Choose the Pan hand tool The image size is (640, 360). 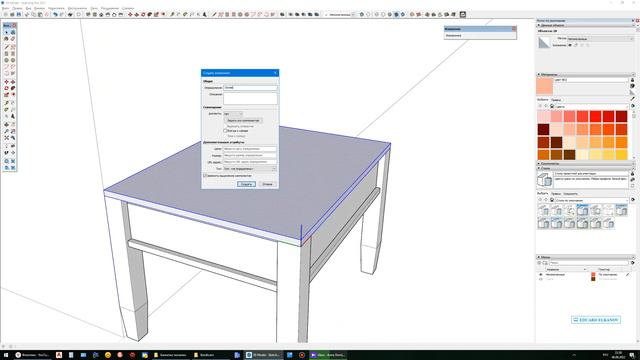tap(13, 124)
